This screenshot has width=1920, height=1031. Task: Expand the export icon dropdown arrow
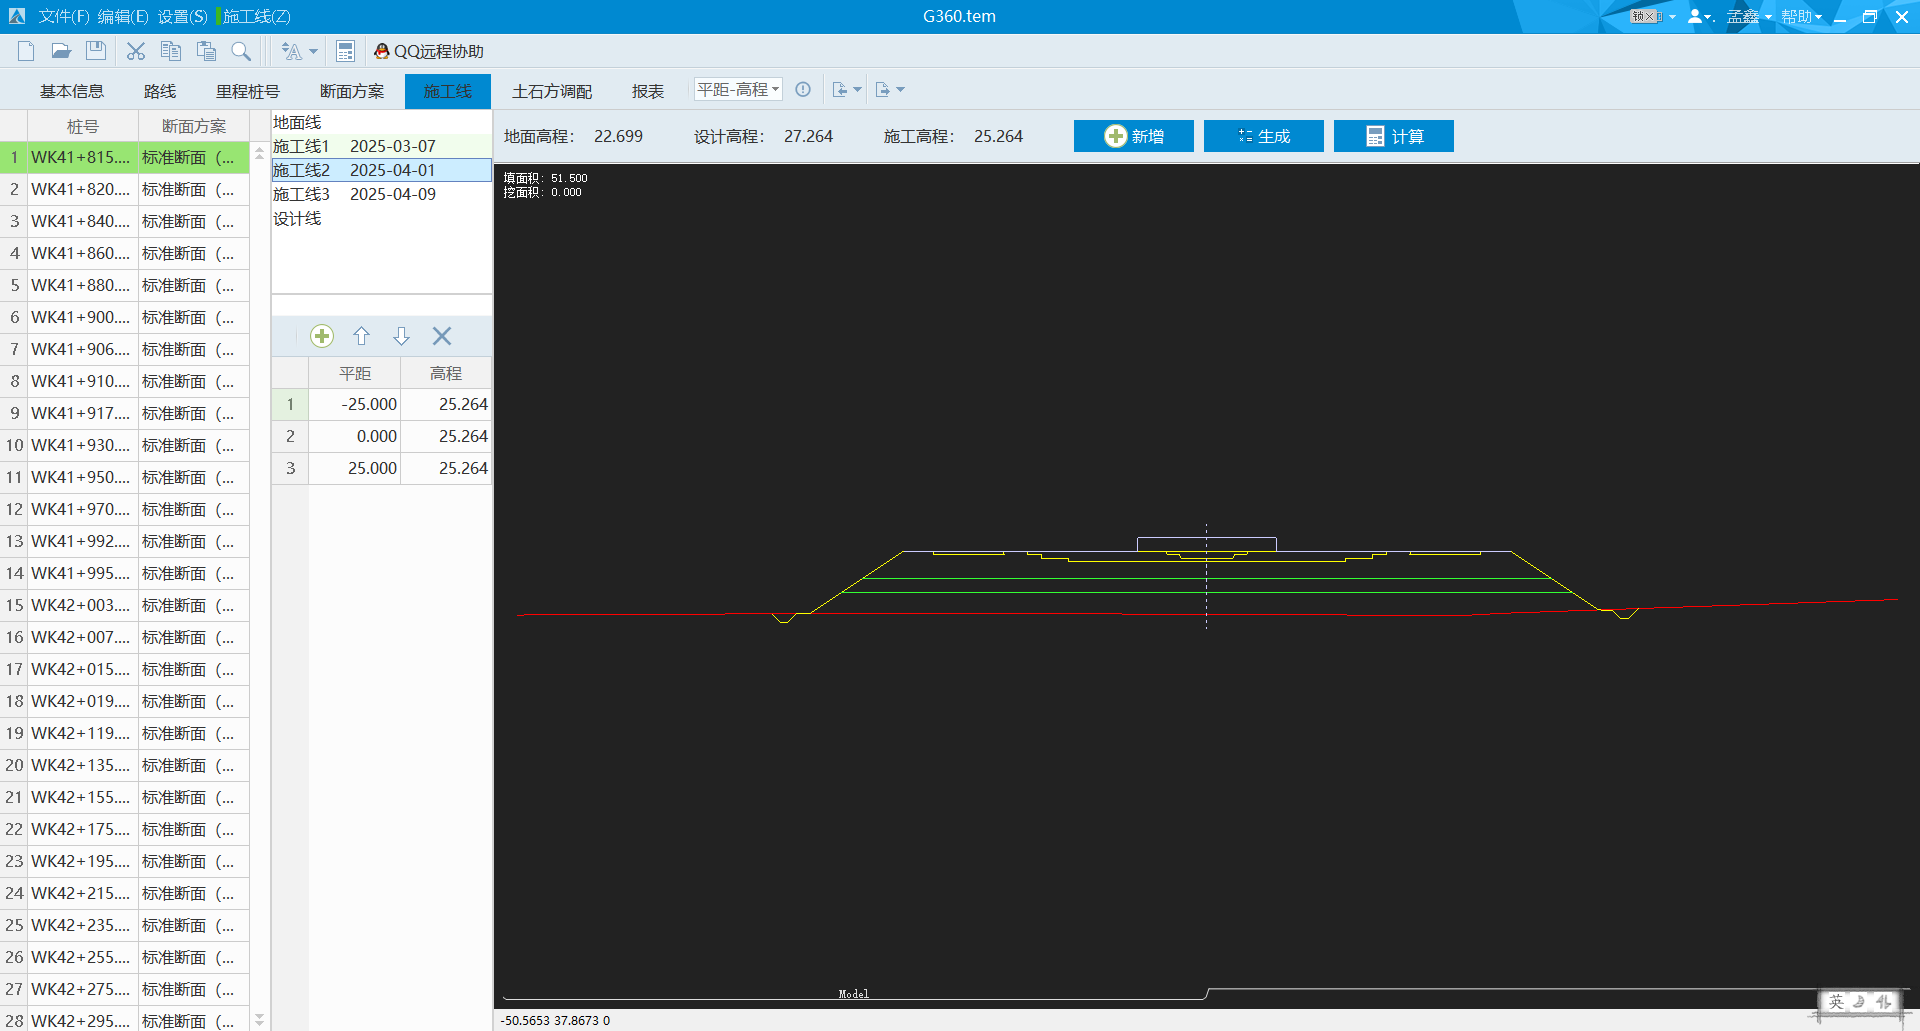[900, 90]
